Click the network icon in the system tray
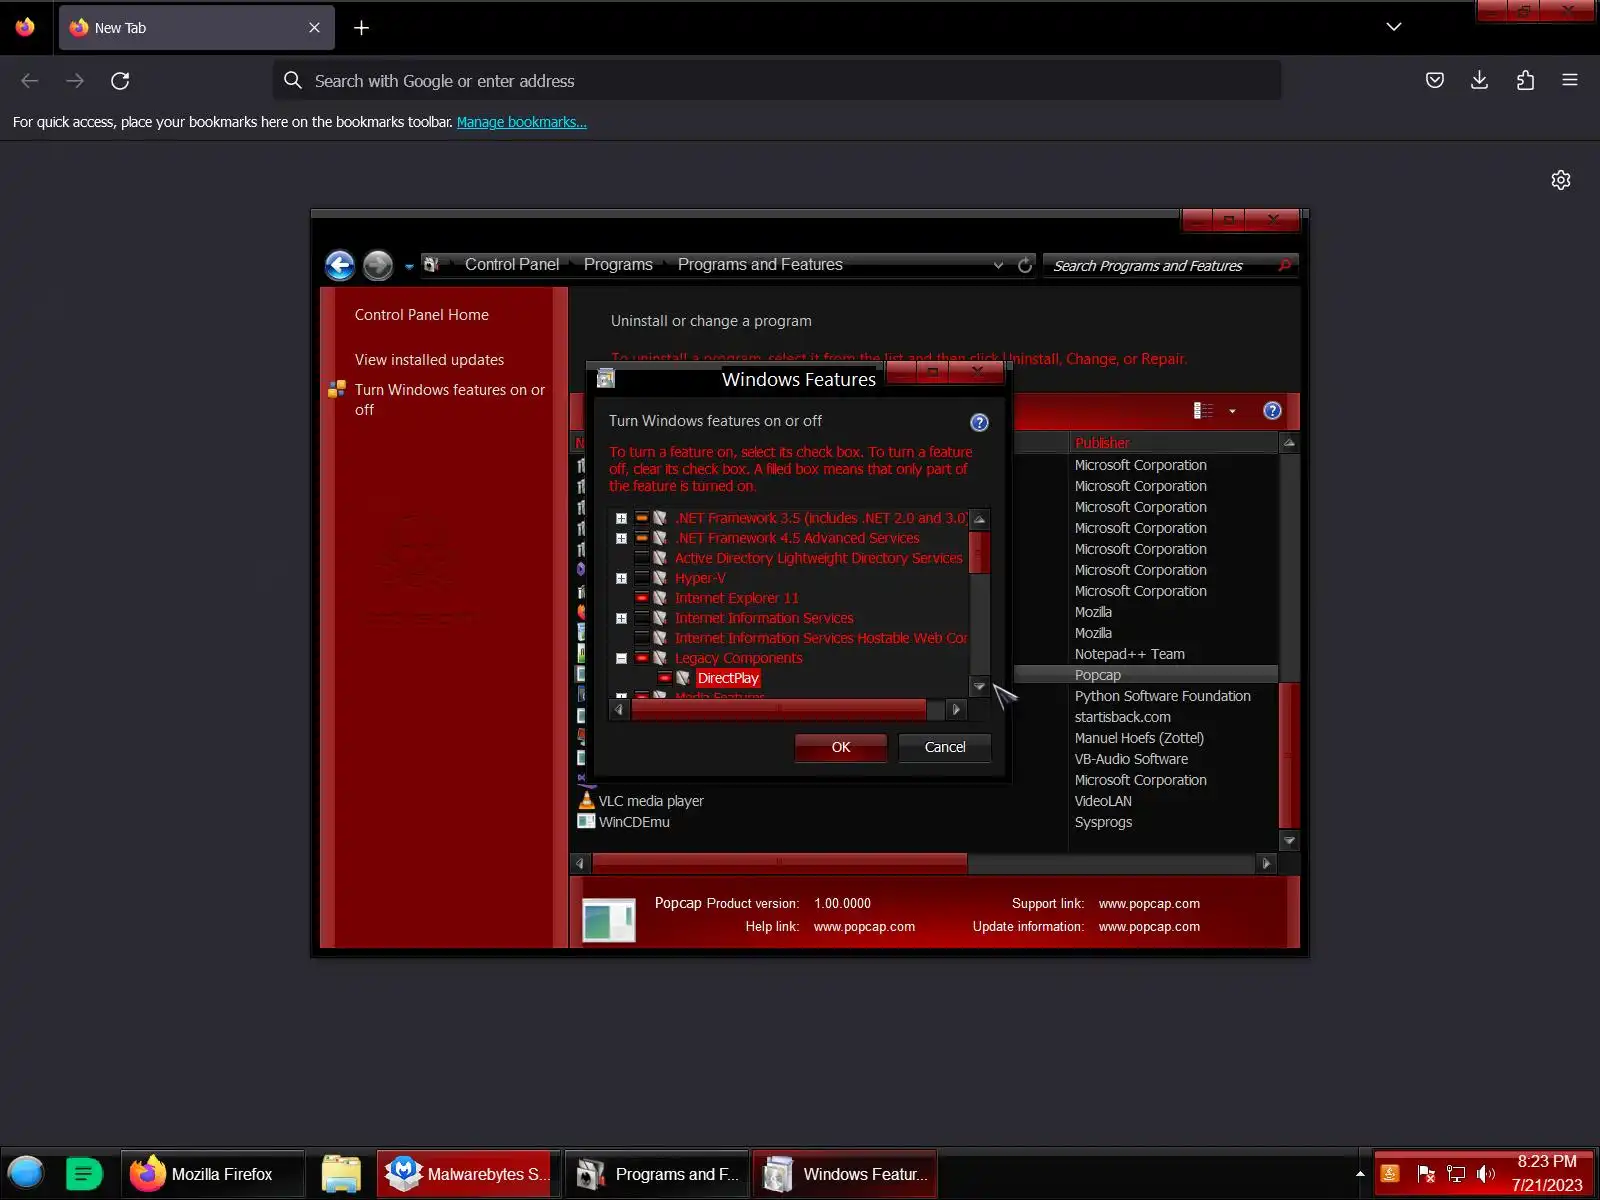This screenshot has height=1200, width=1600. click(x=1456, y=1174)
